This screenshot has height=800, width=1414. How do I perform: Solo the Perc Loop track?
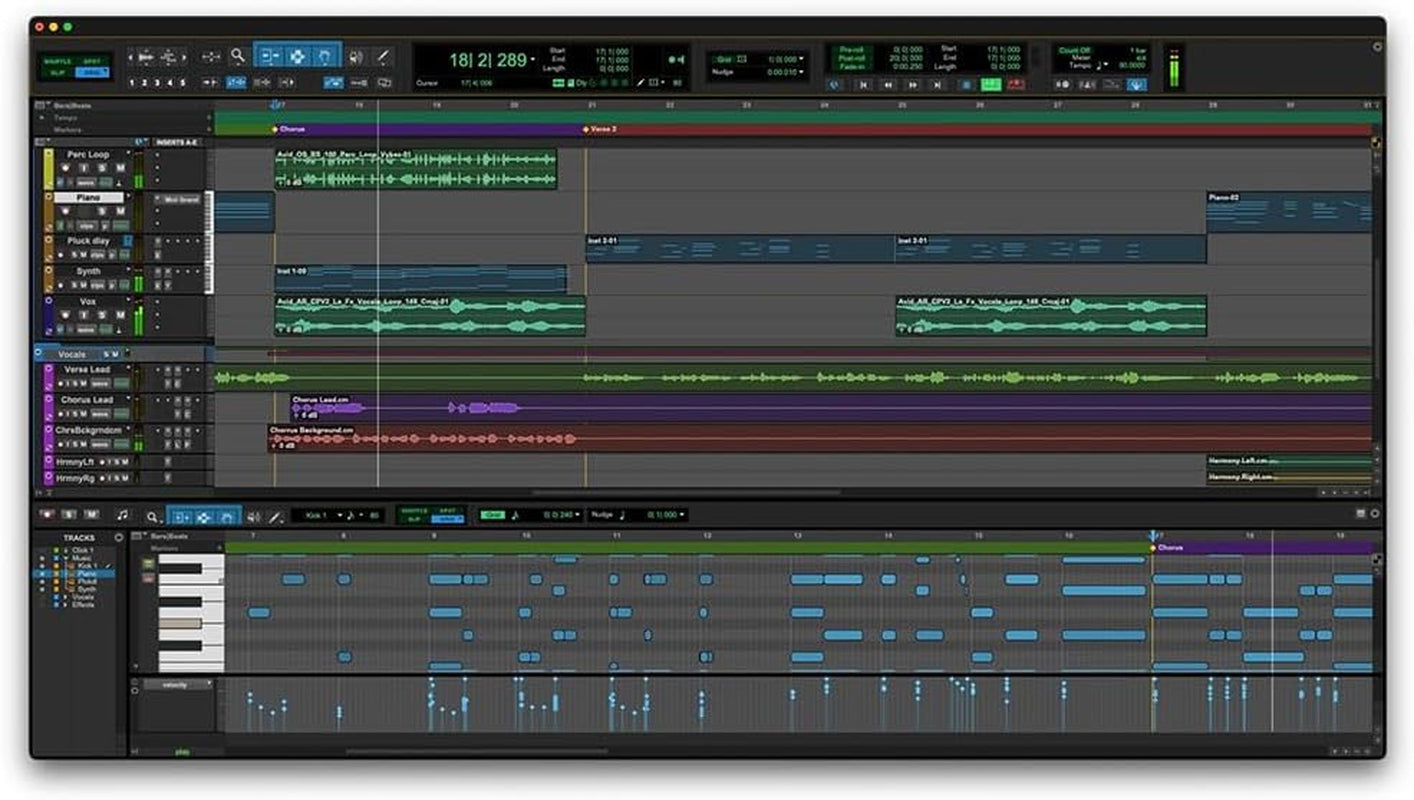102,168
